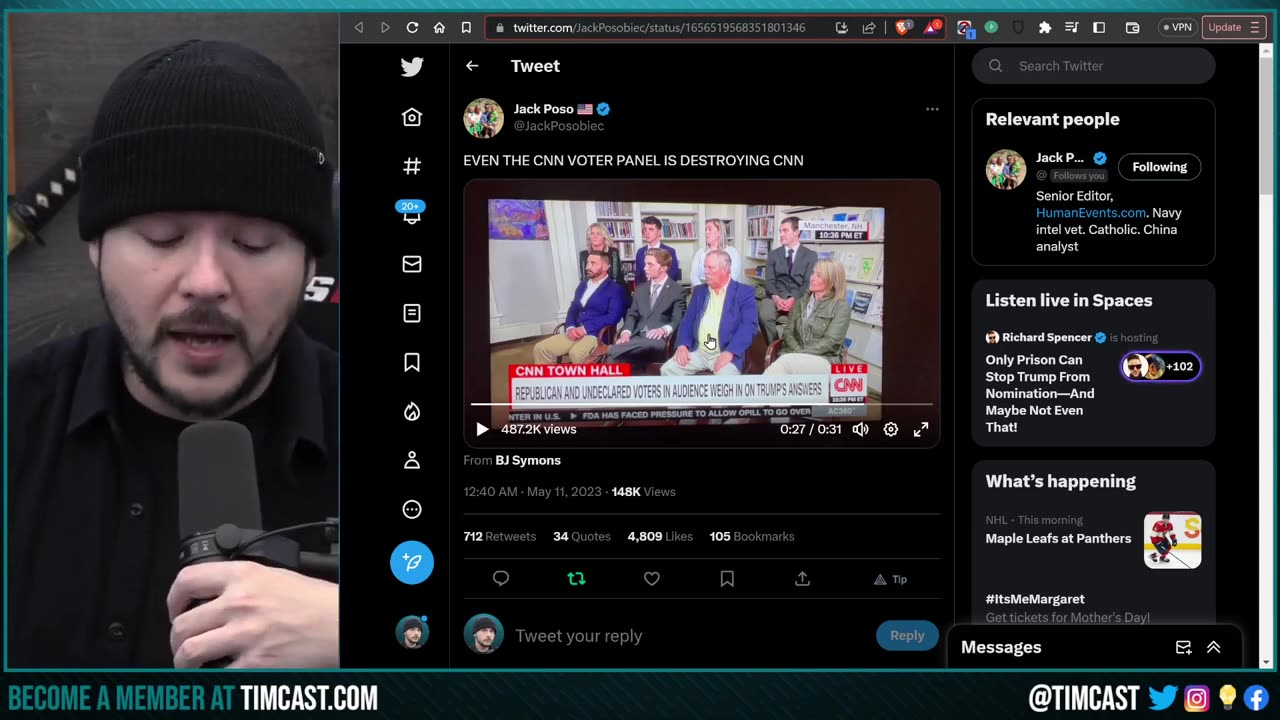View the 34 Quotes list

582,537
